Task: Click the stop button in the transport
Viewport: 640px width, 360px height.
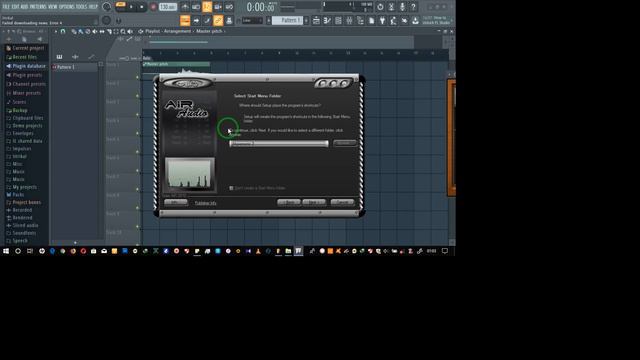Action: 142,7
